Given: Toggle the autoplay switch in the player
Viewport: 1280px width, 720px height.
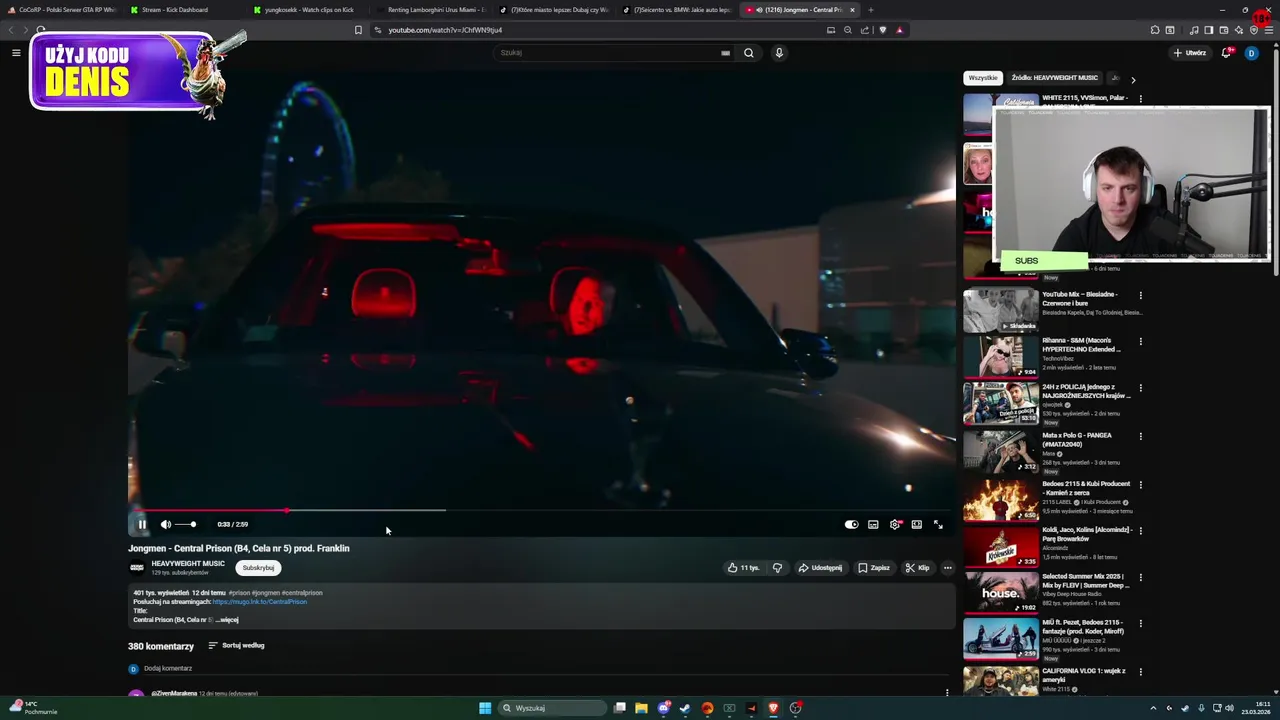Looking at the screenshot, I should tap(851, 524).
